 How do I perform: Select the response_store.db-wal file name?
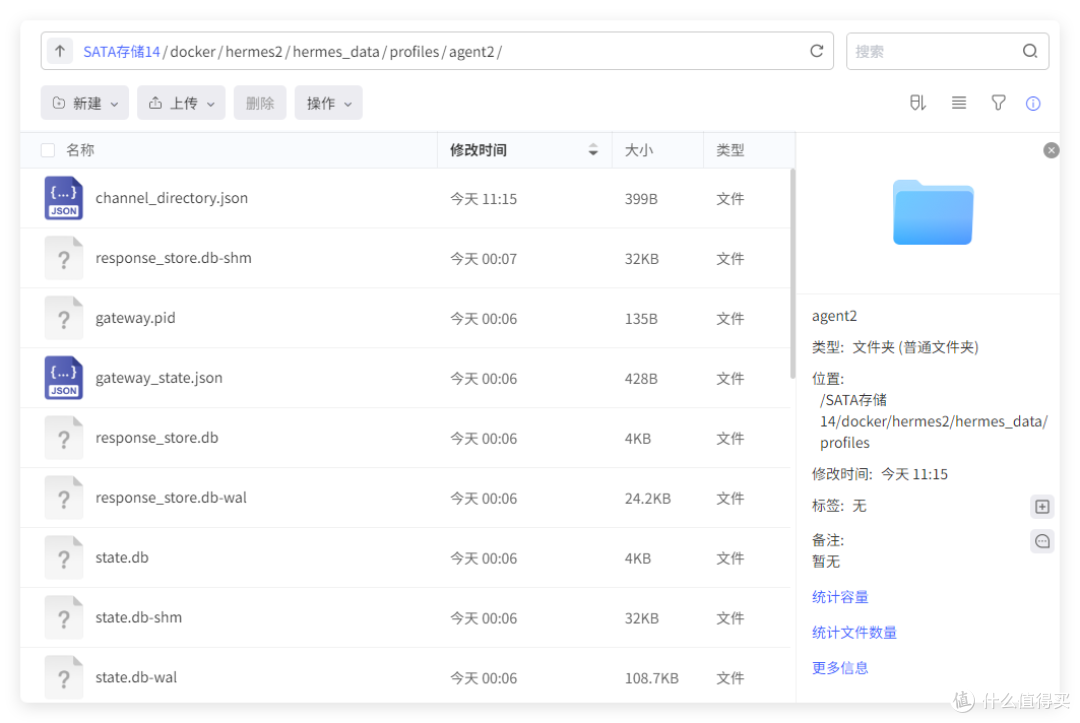point(171,498)
